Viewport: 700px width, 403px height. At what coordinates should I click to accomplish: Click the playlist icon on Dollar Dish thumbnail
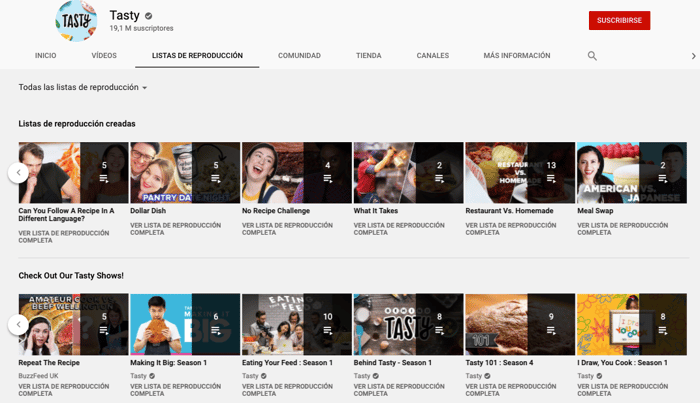(216, 179)
